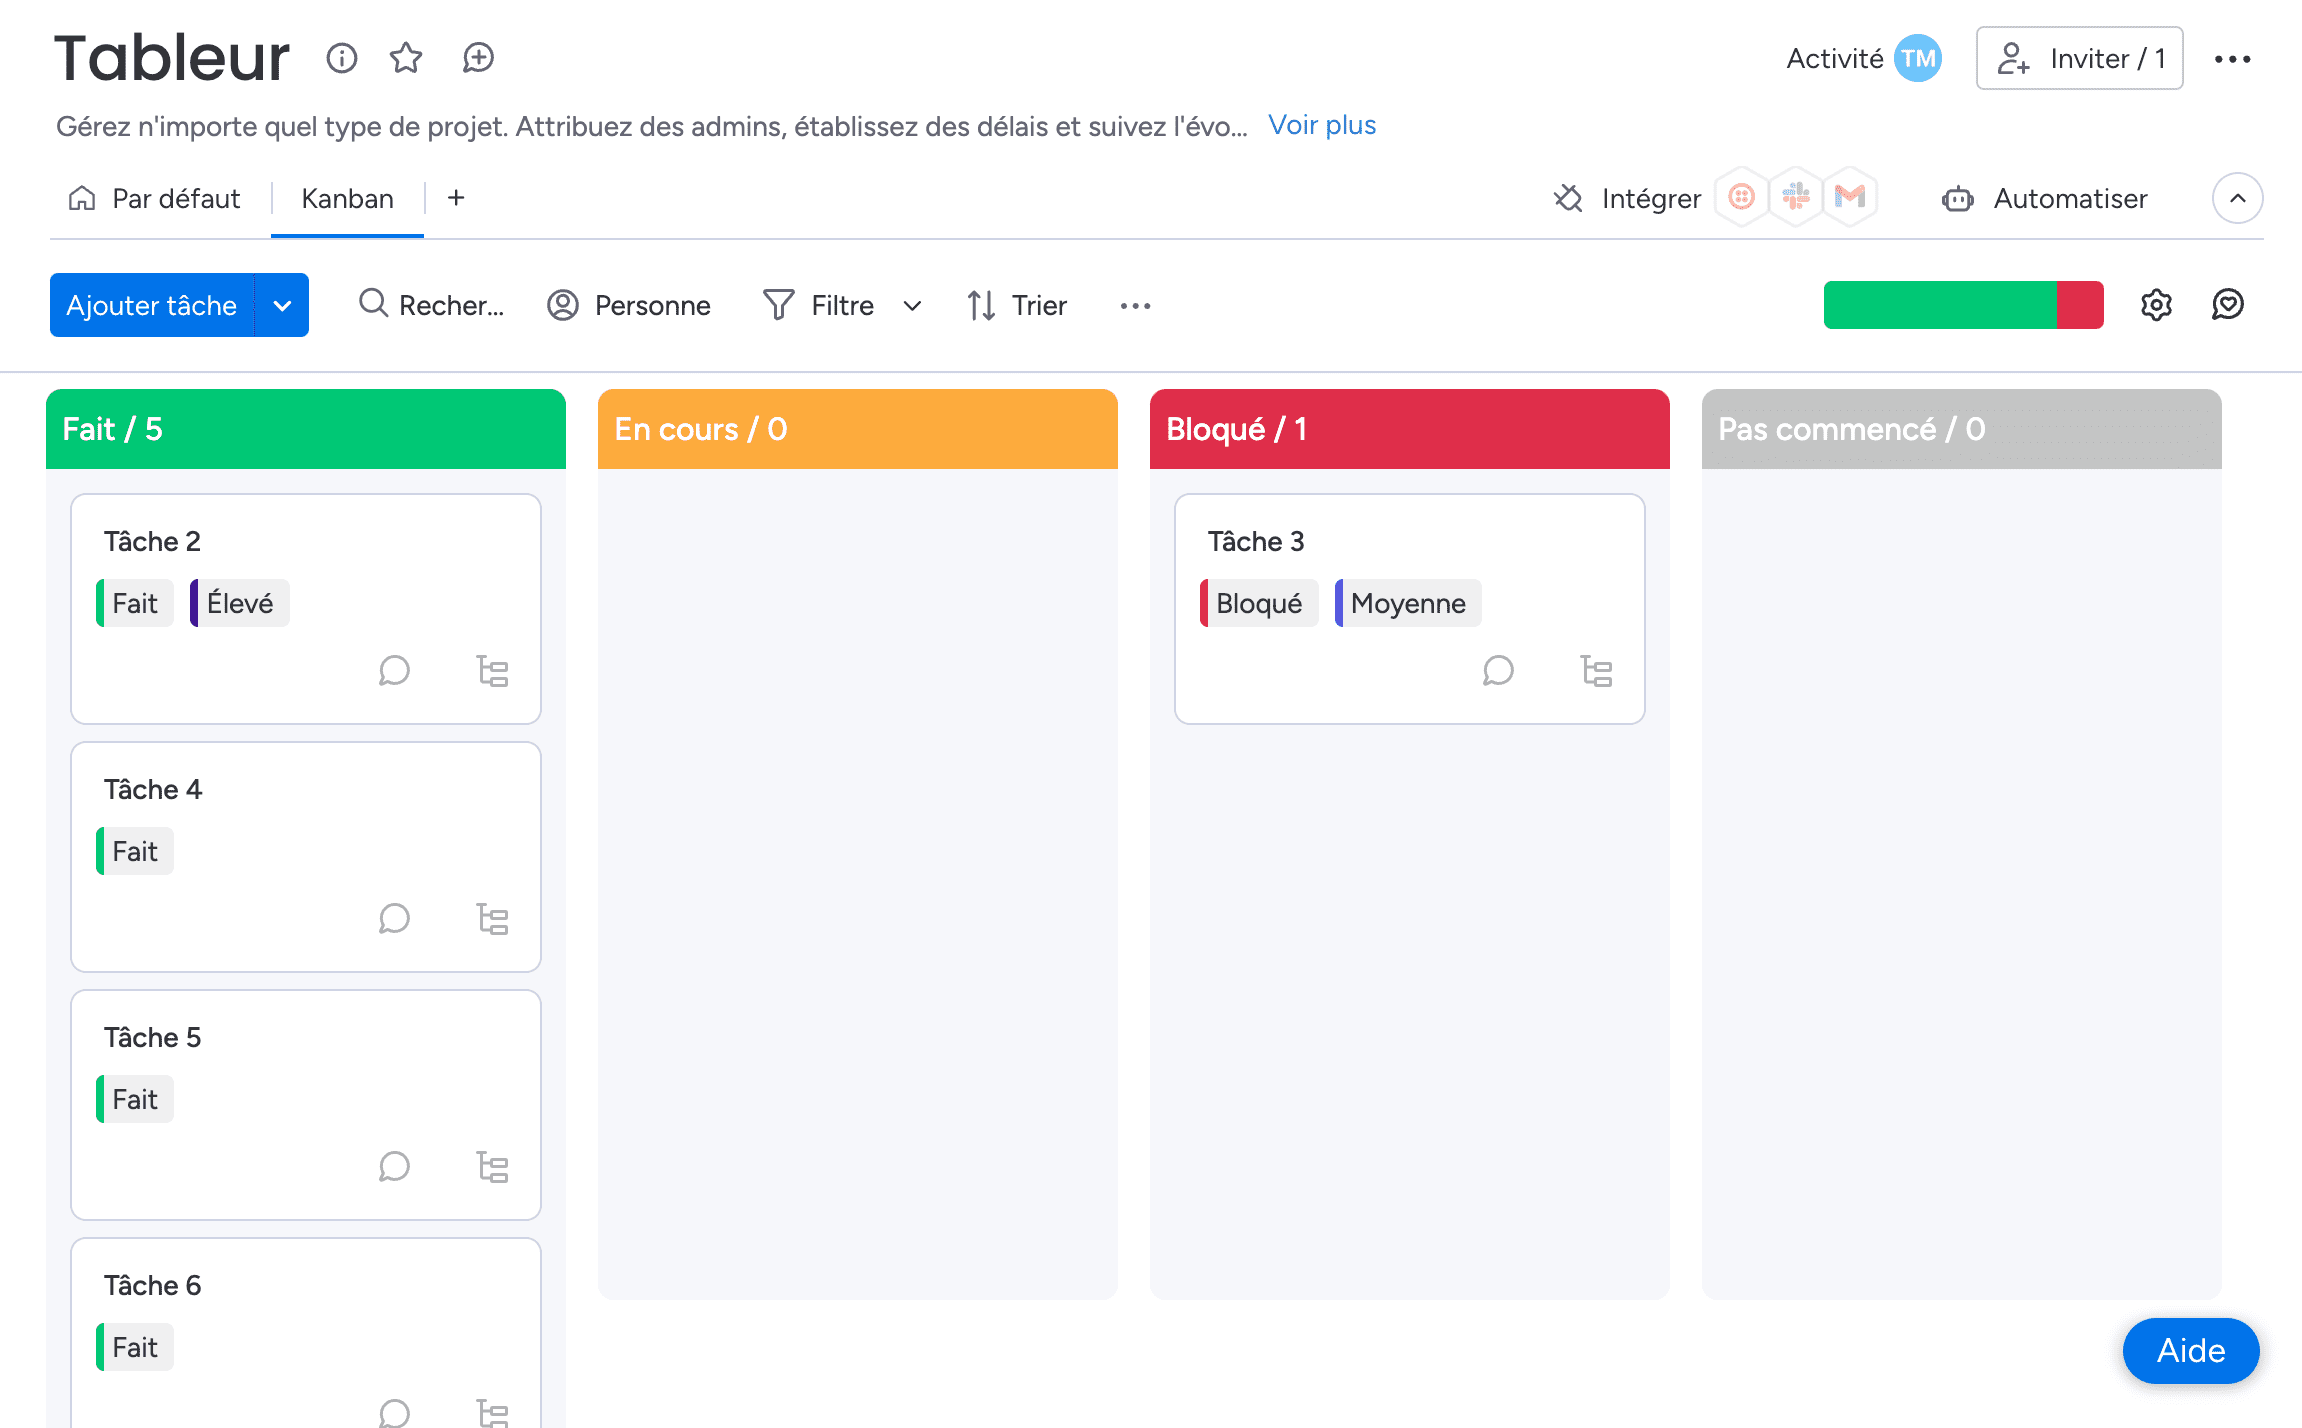Open the Tâche 4 card title
This screenshot has height=1428, width=2302.
153,789
